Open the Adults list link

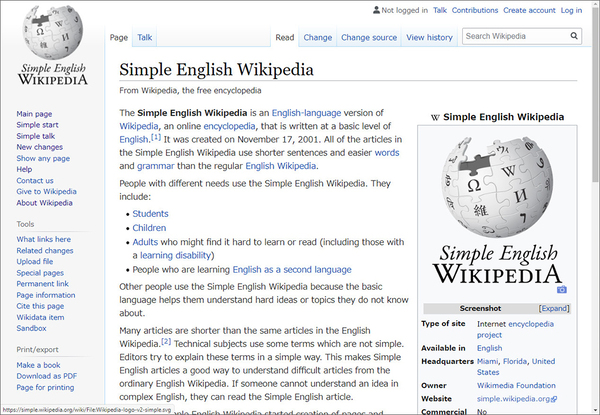(145, 242)
